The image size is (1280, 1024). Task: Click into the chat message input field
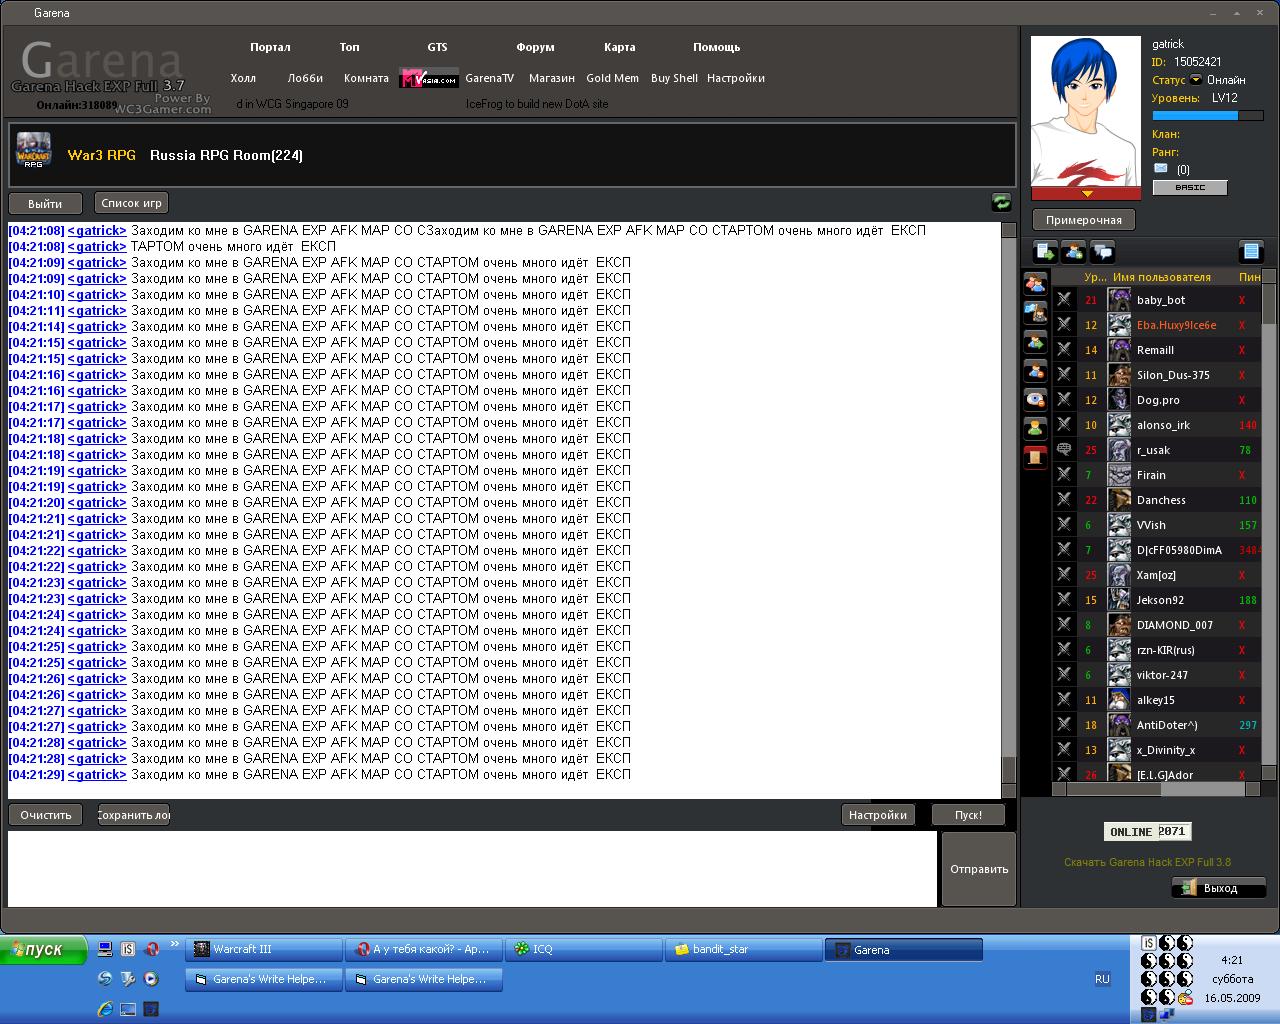click(x=472, y=869)
